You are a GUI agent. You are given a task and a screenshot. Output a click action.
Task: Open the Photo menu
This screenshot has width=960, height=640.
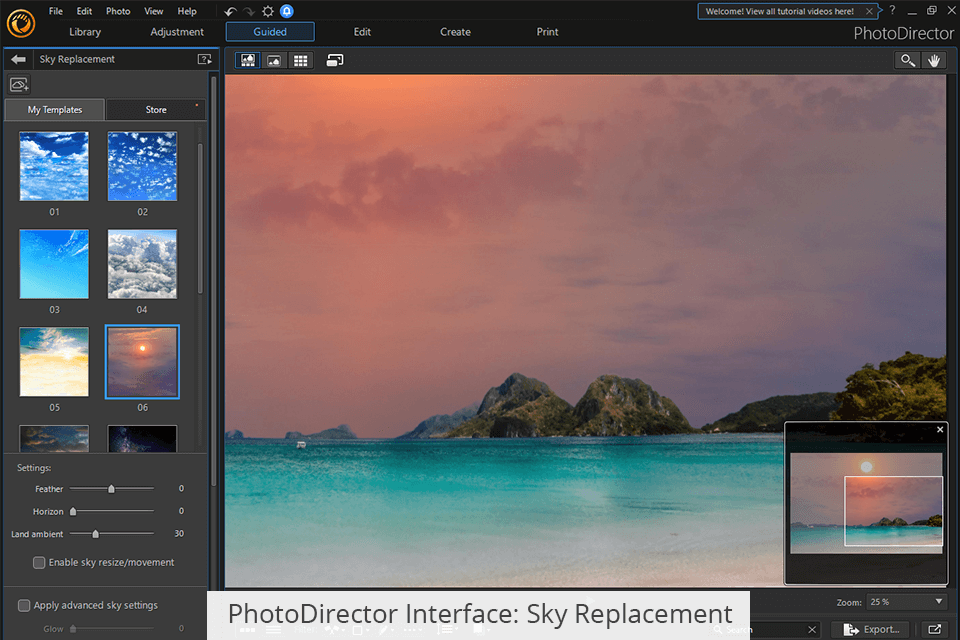point(118,11)
